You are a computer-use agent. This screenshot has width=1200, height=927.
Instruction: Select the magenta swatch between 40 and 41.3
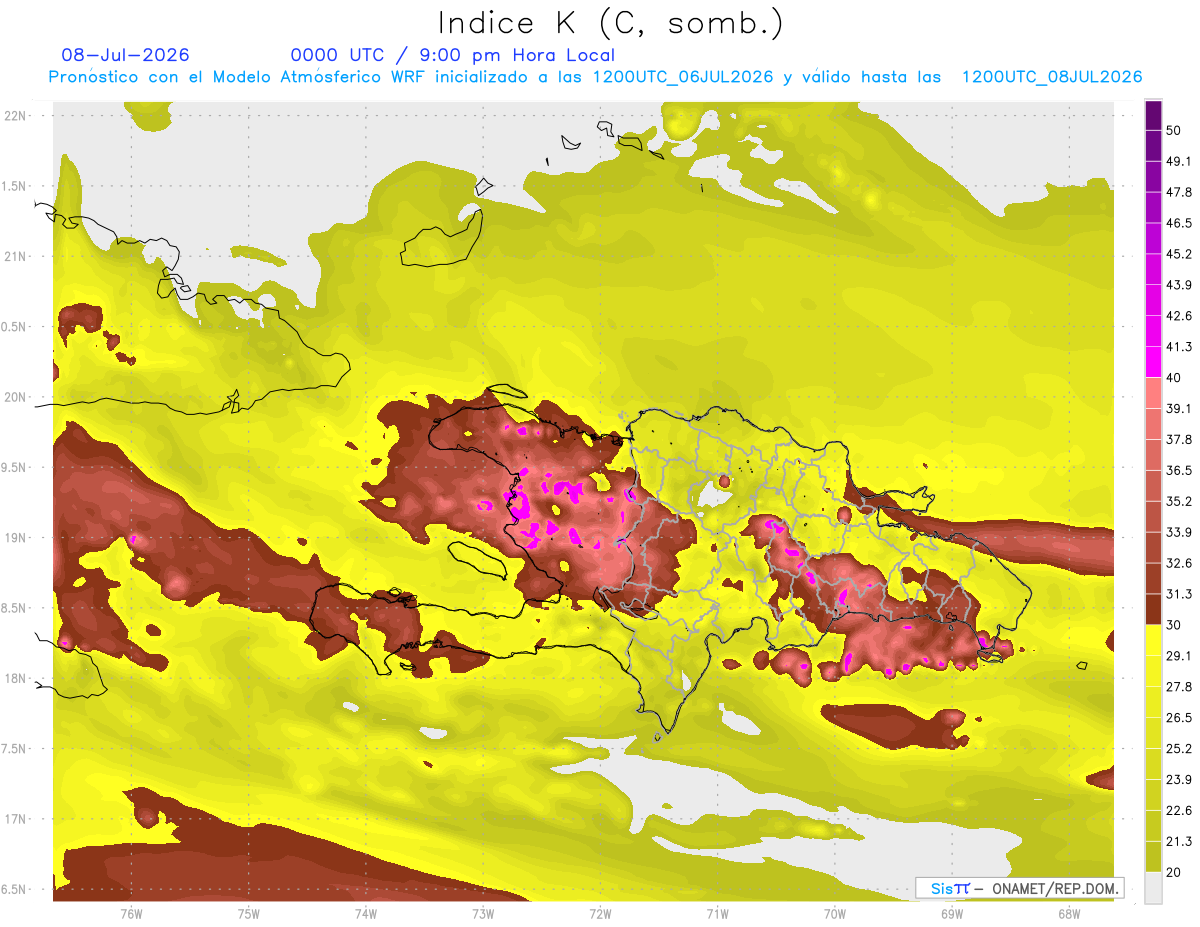click(1153, 361)
